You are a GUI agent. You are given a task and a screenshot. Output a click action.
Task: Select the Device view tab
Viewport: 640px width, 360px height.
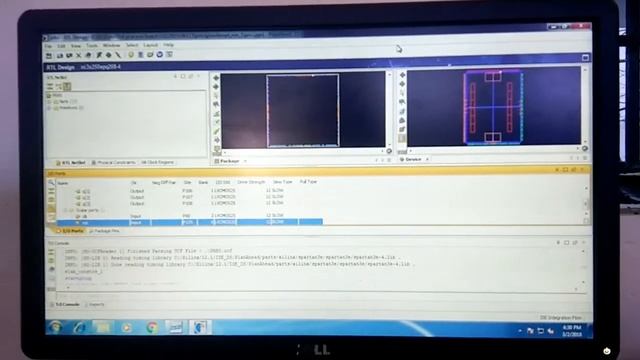(x=411, y=159)
